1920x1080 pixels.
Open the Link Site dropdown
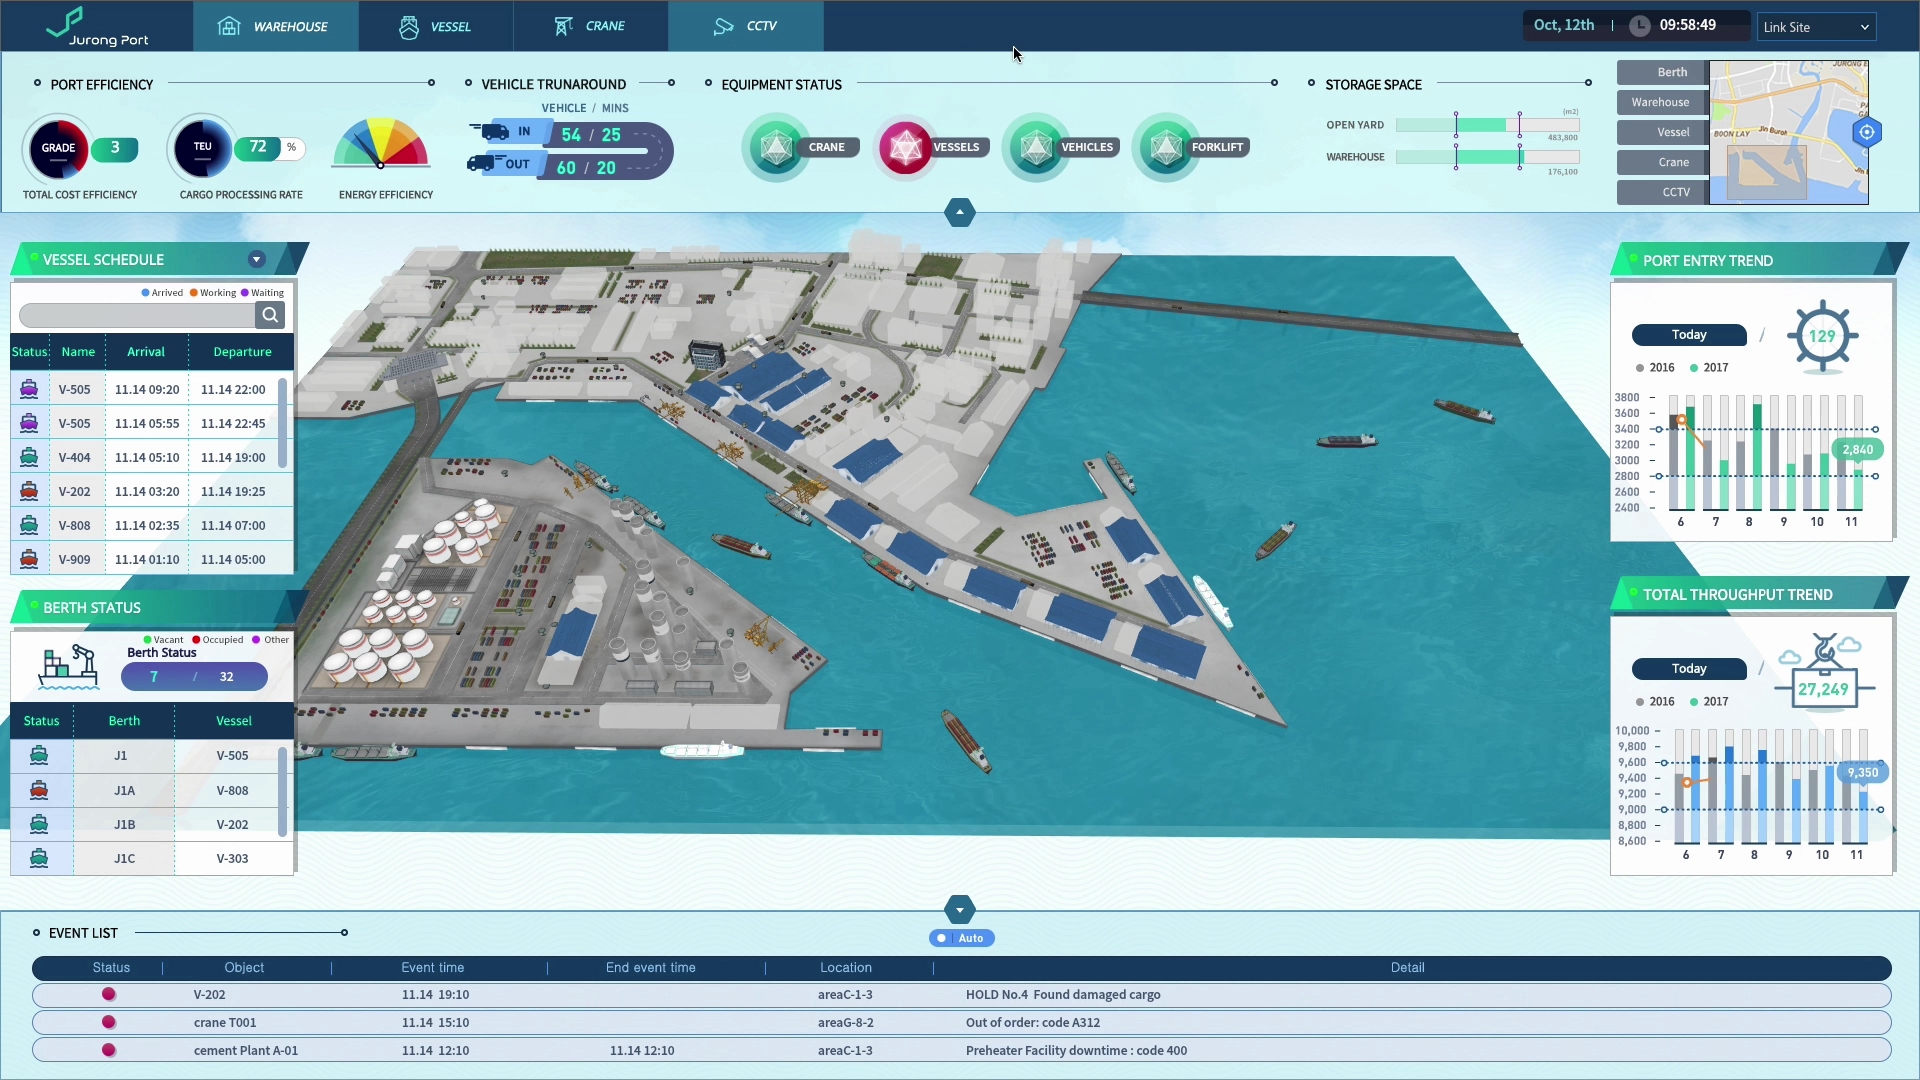click(x=1816, y=27)
